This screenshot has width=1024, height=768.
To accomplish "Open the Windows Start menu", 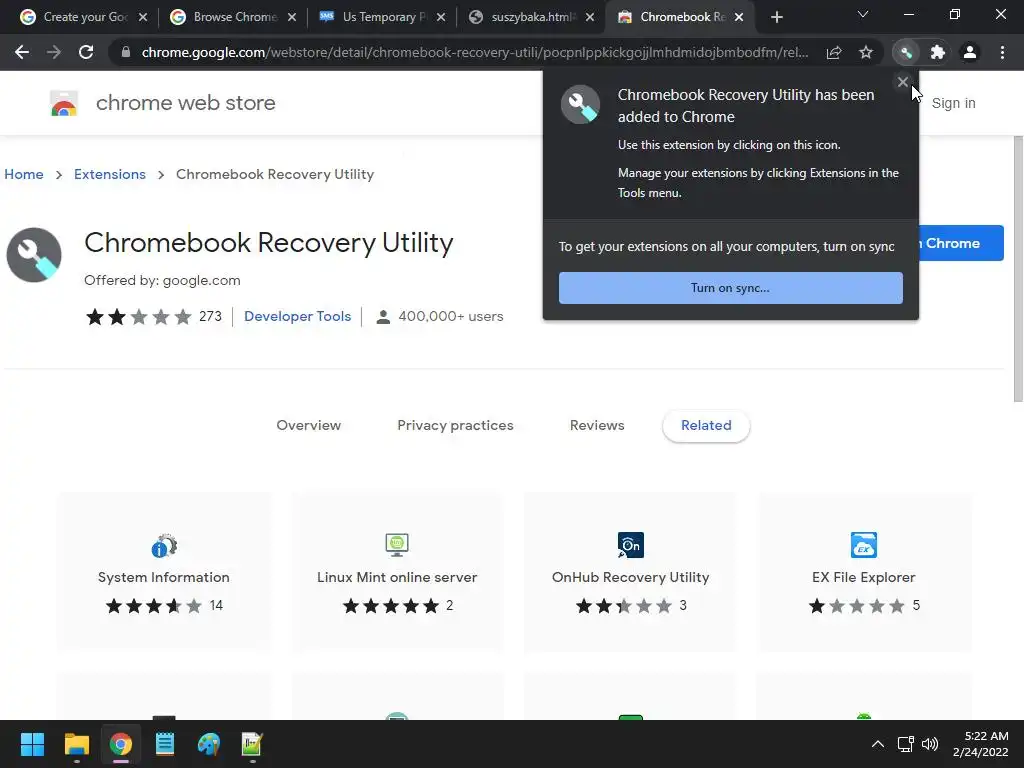I will pos(32,744).
